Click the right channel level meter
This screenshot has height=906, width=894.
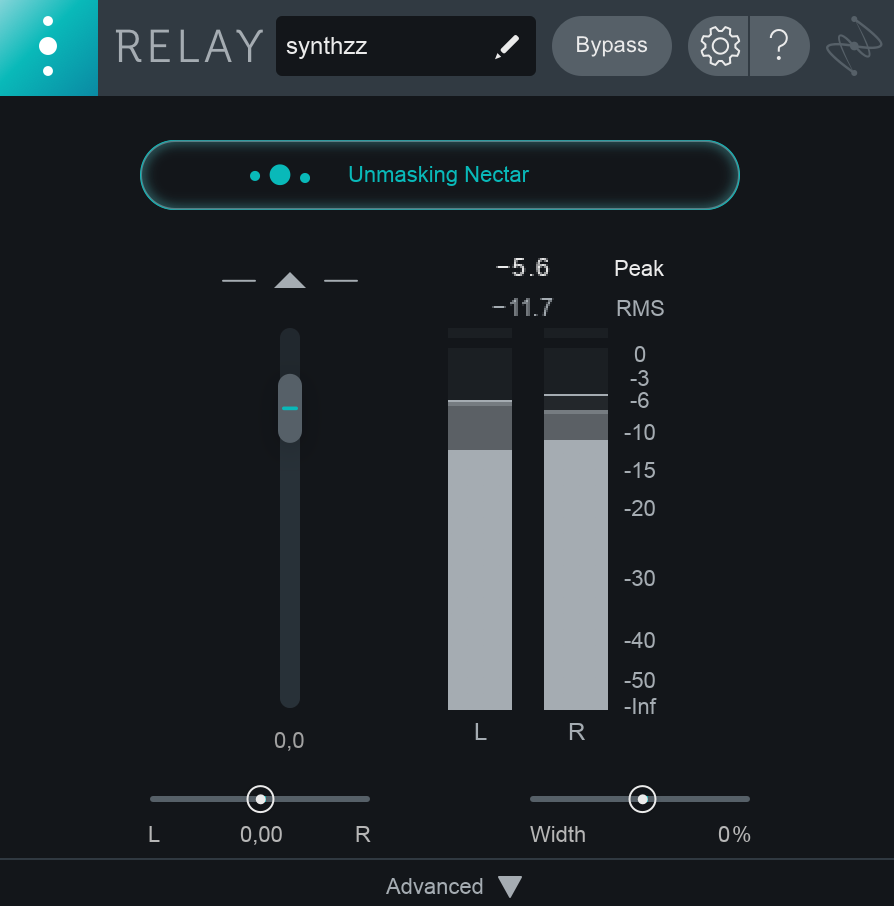tap(576, 529)
